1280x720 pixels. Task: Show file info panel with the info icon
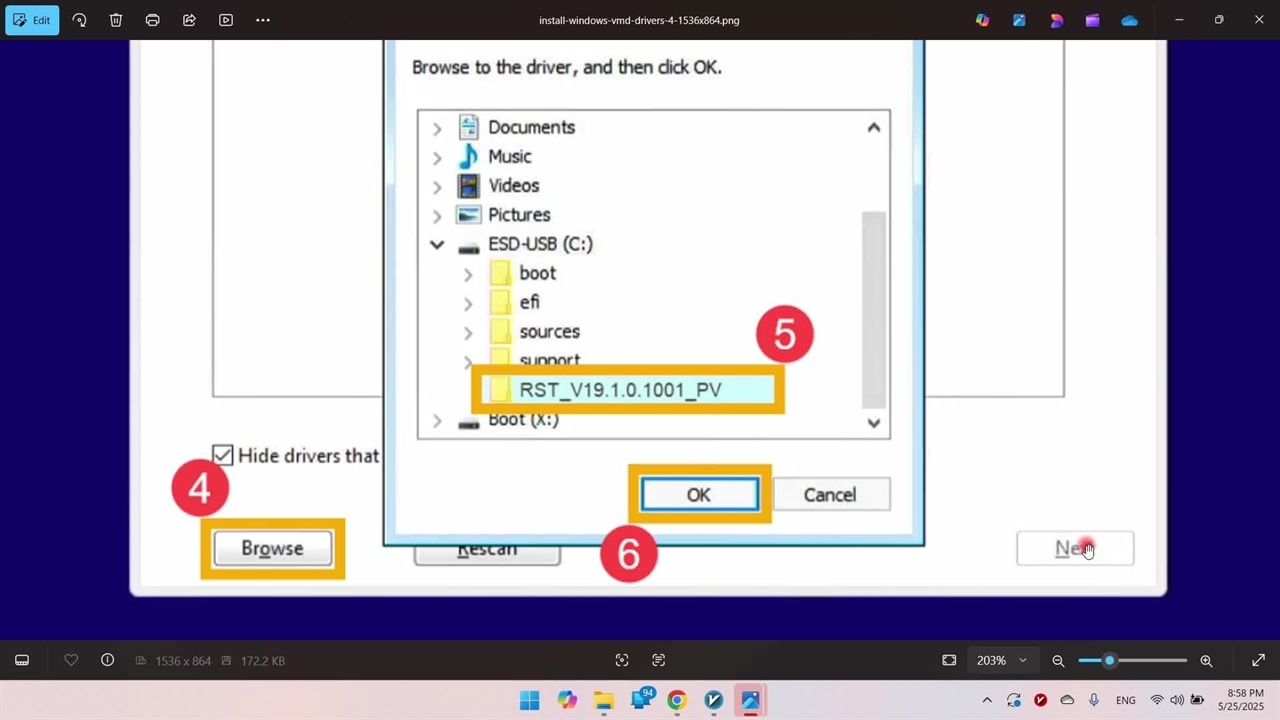tap(107, 660)
